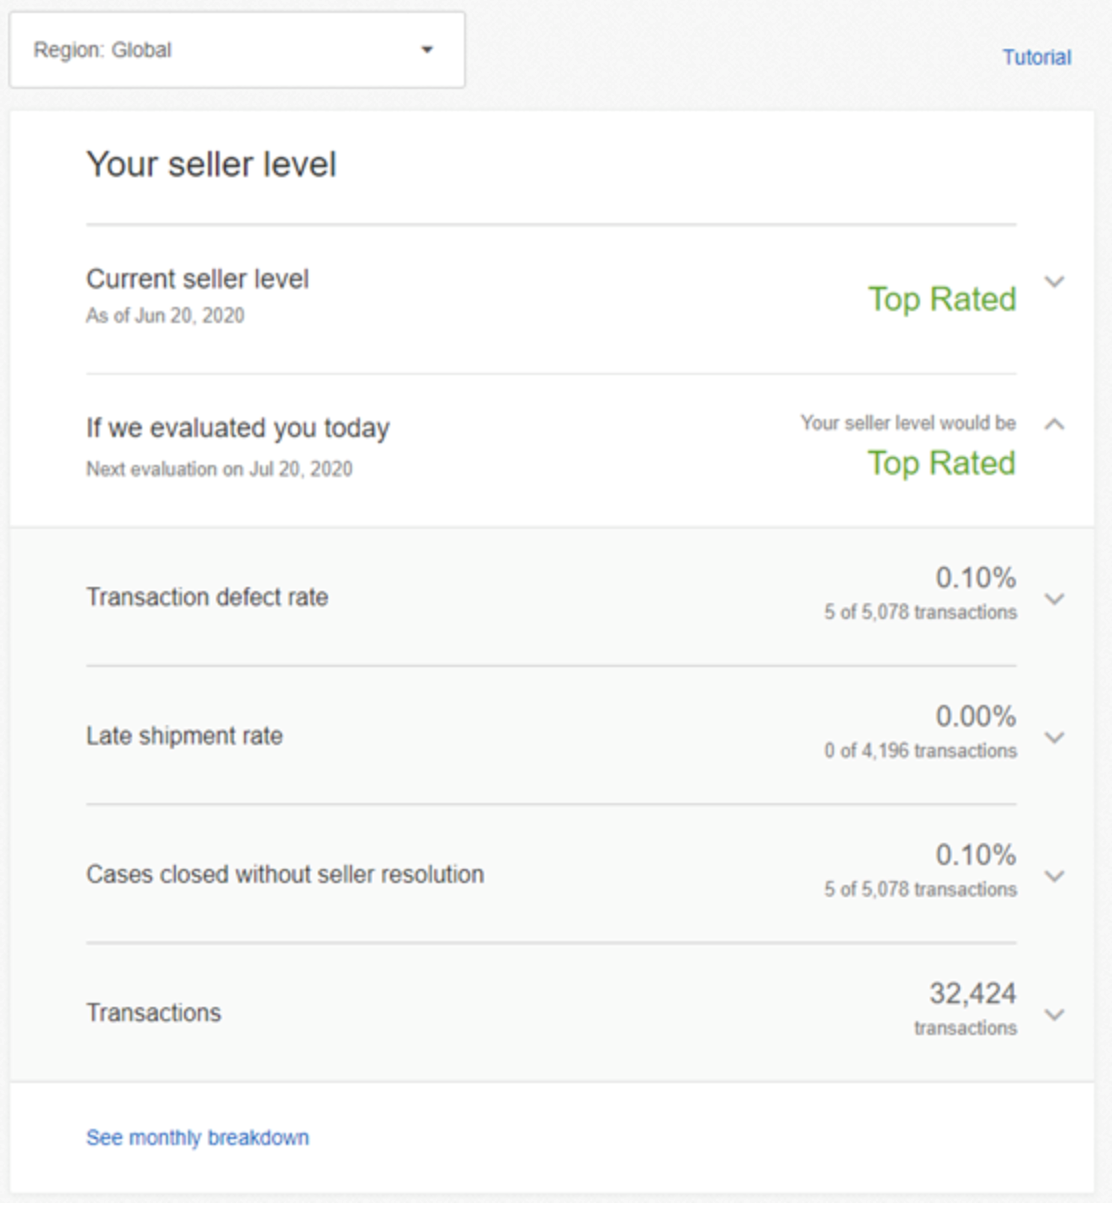The width and height of the screenshot is (1114, 1206).
Task: Click Top Rated under 'Your seller level would be'
Action: (941, 463)
